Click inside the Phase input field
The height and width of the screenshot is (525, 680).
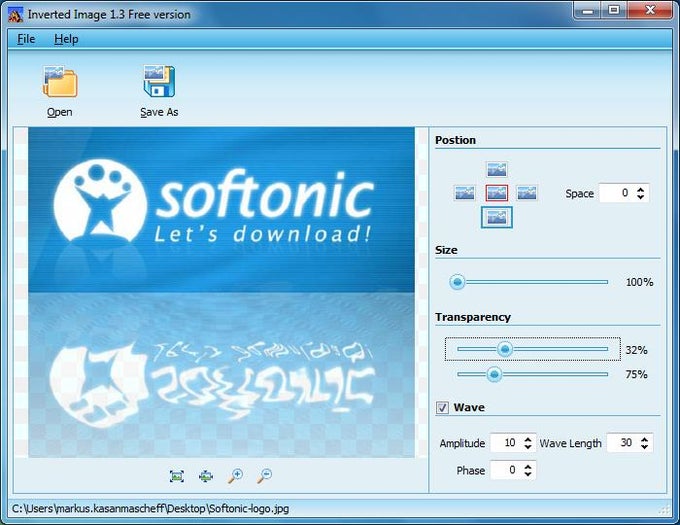point(506,470)
